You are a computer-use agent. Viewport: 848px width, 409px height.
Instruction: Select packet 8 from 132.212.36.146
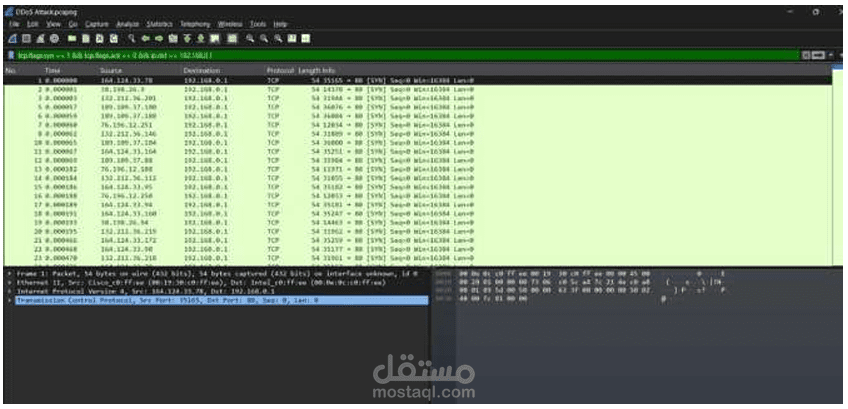418,133
